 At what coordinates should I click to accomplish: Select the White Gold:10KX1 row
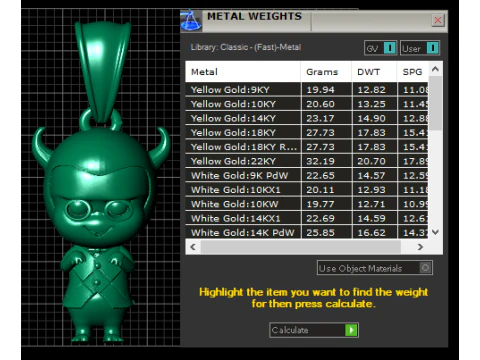[307, 190]
